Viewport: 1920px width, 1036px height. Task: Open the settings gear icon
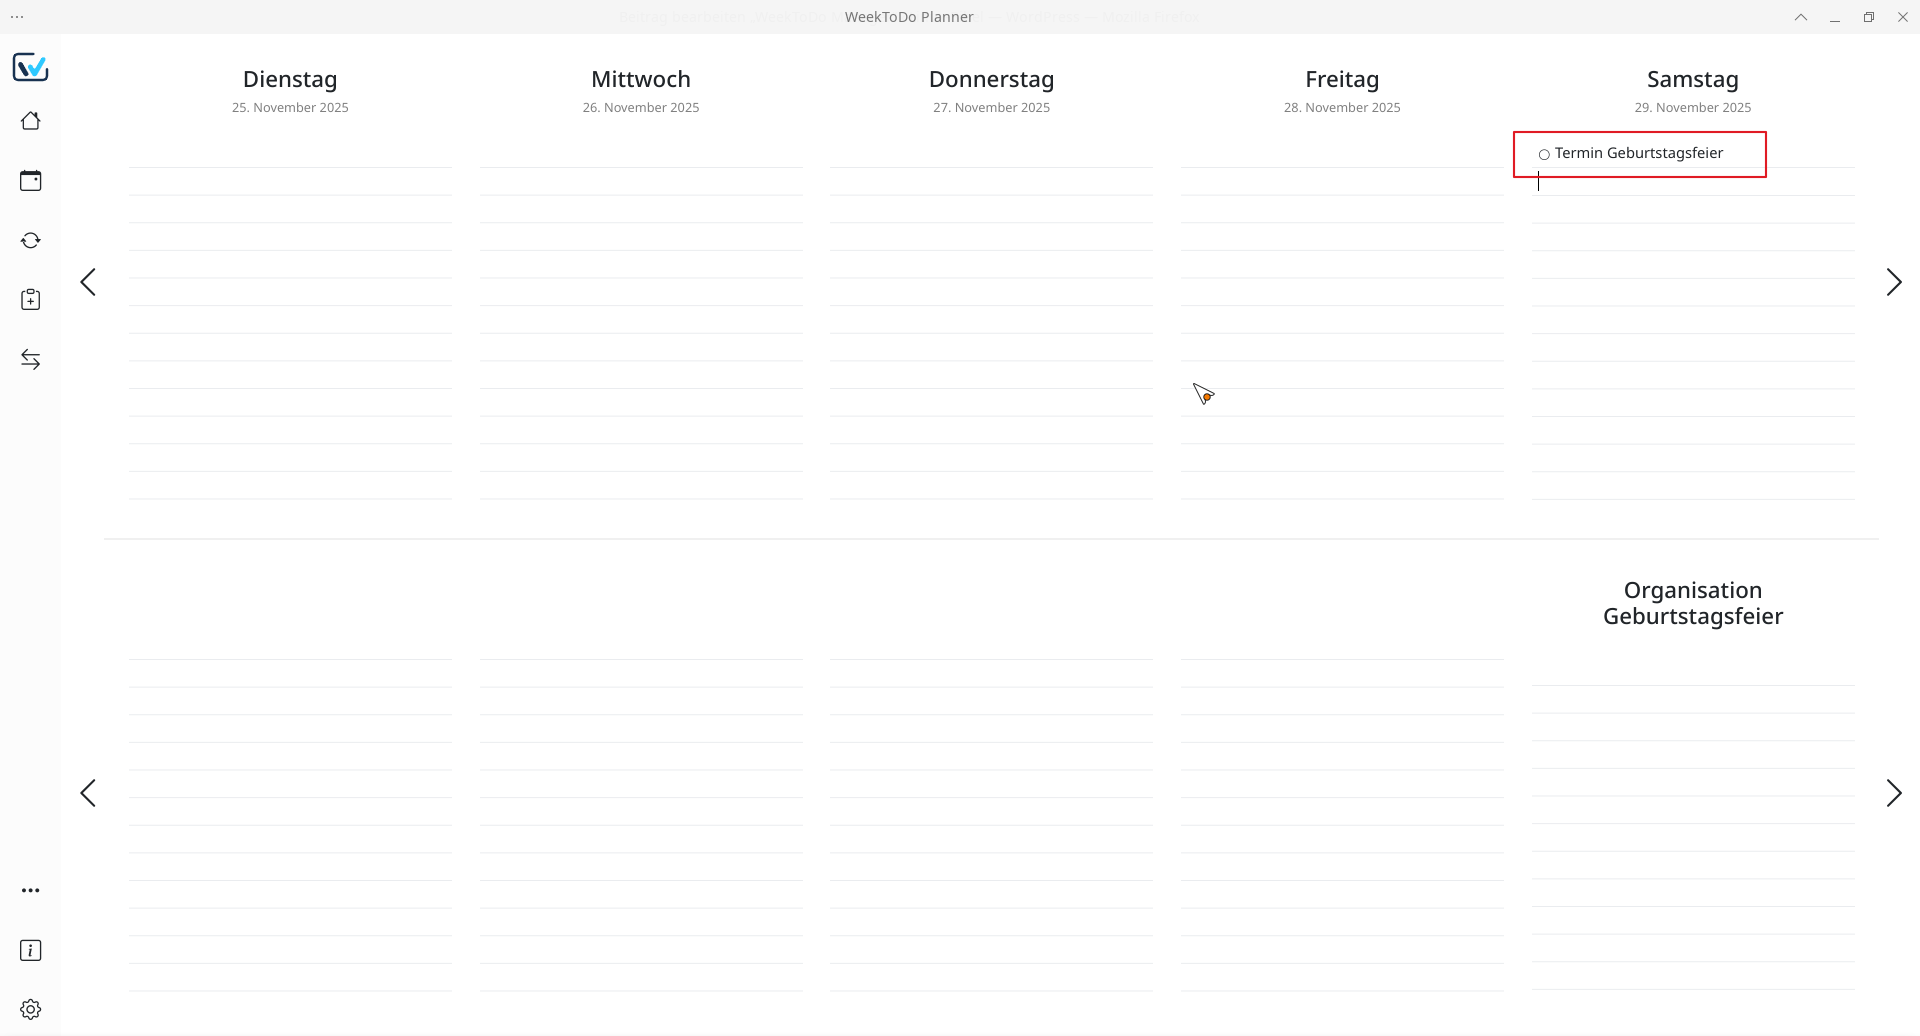pos(31,1009)
